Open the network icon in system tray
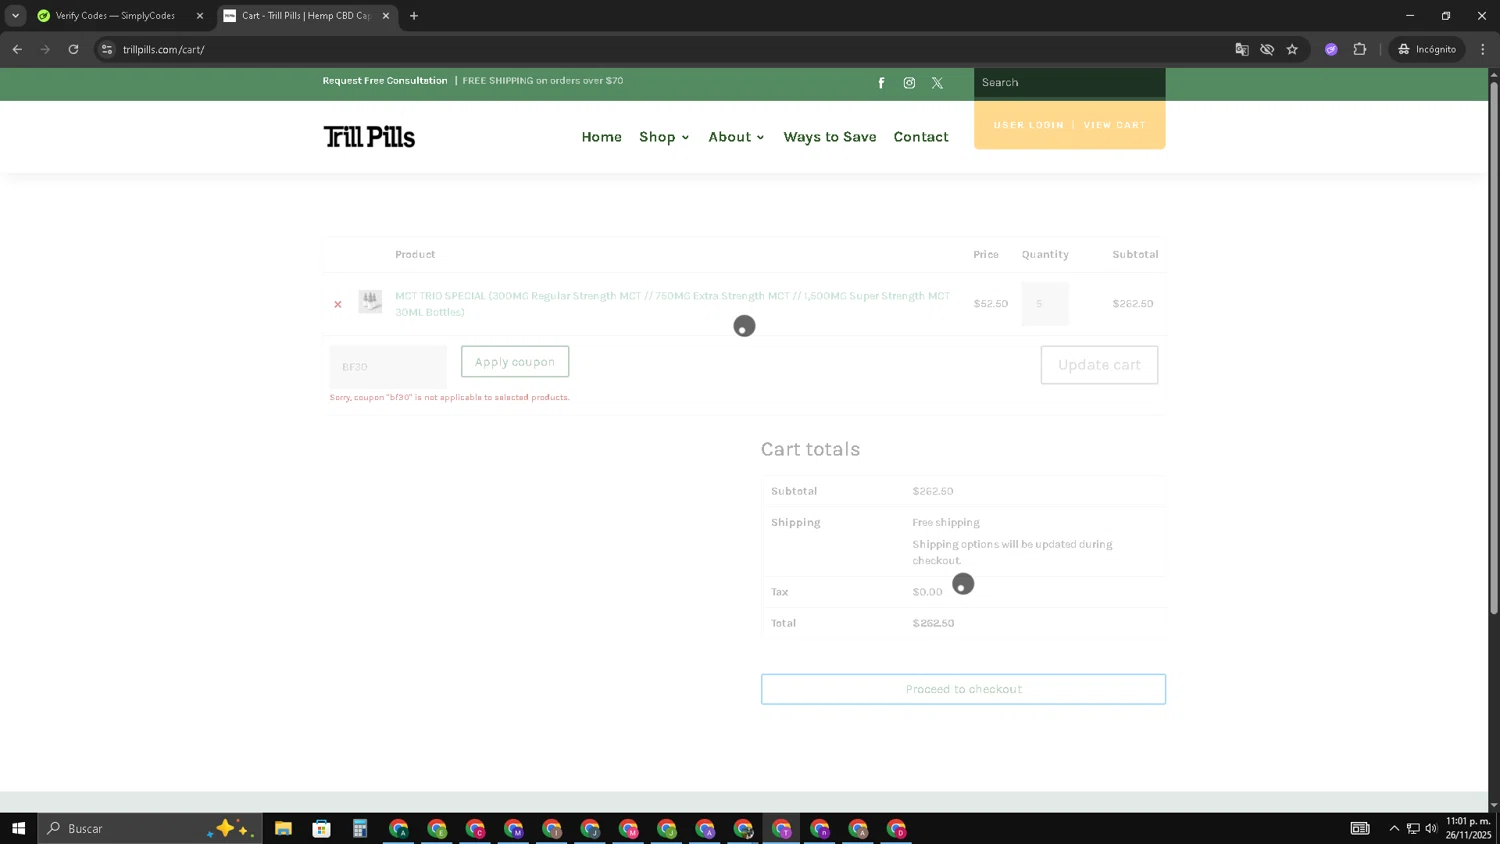This screenshot has width=1500, height=844. (x=1413, y=828)
